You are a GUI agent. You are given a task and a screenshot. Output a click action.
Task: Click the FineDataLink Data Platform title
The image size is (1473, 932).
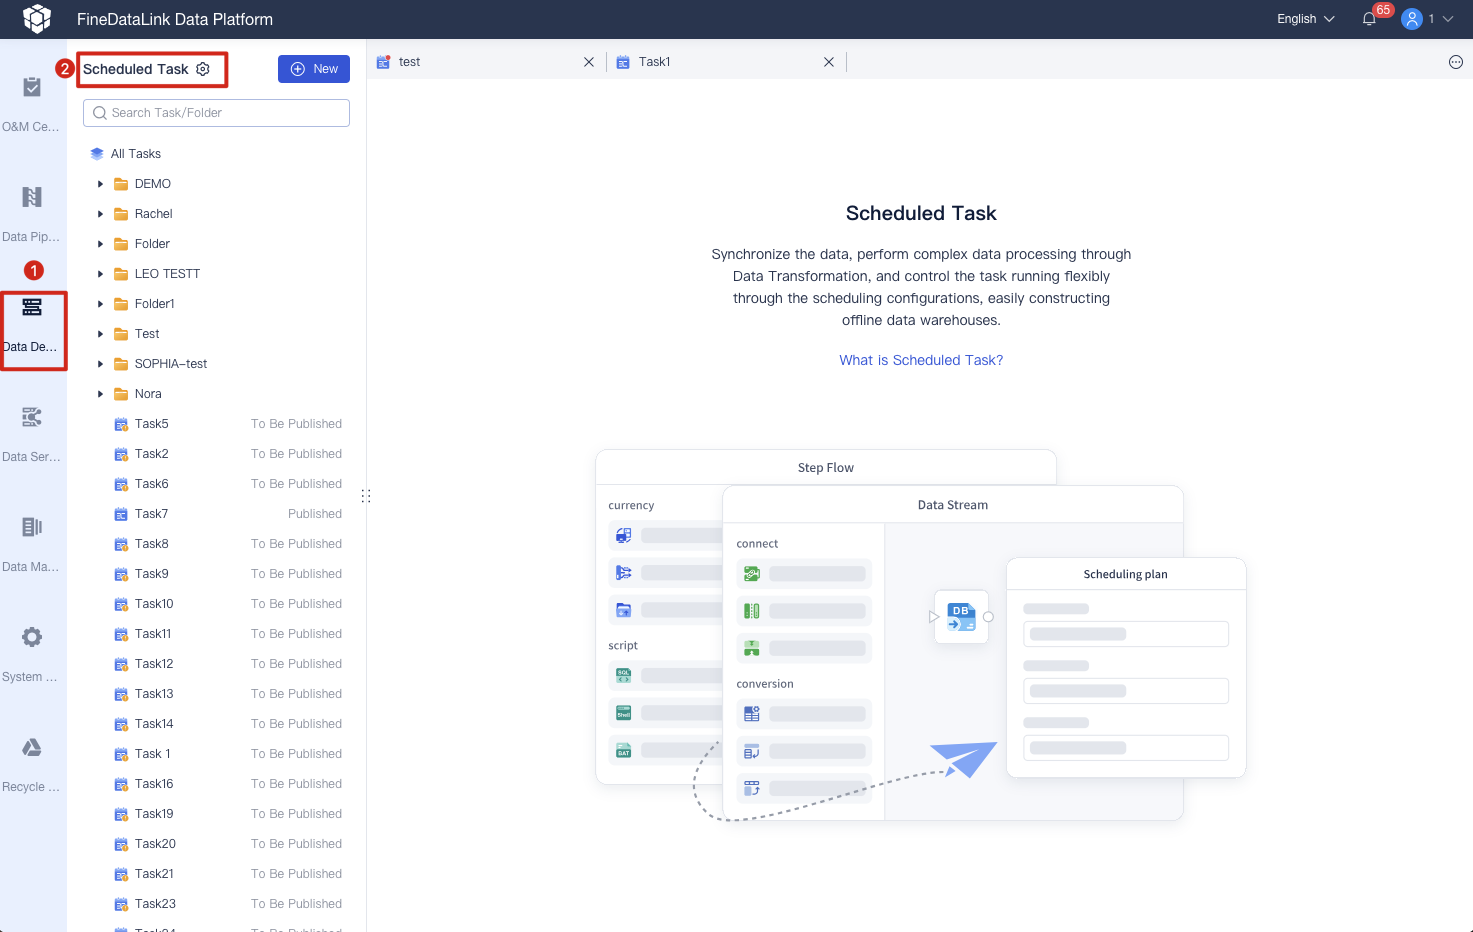[175, 19]
